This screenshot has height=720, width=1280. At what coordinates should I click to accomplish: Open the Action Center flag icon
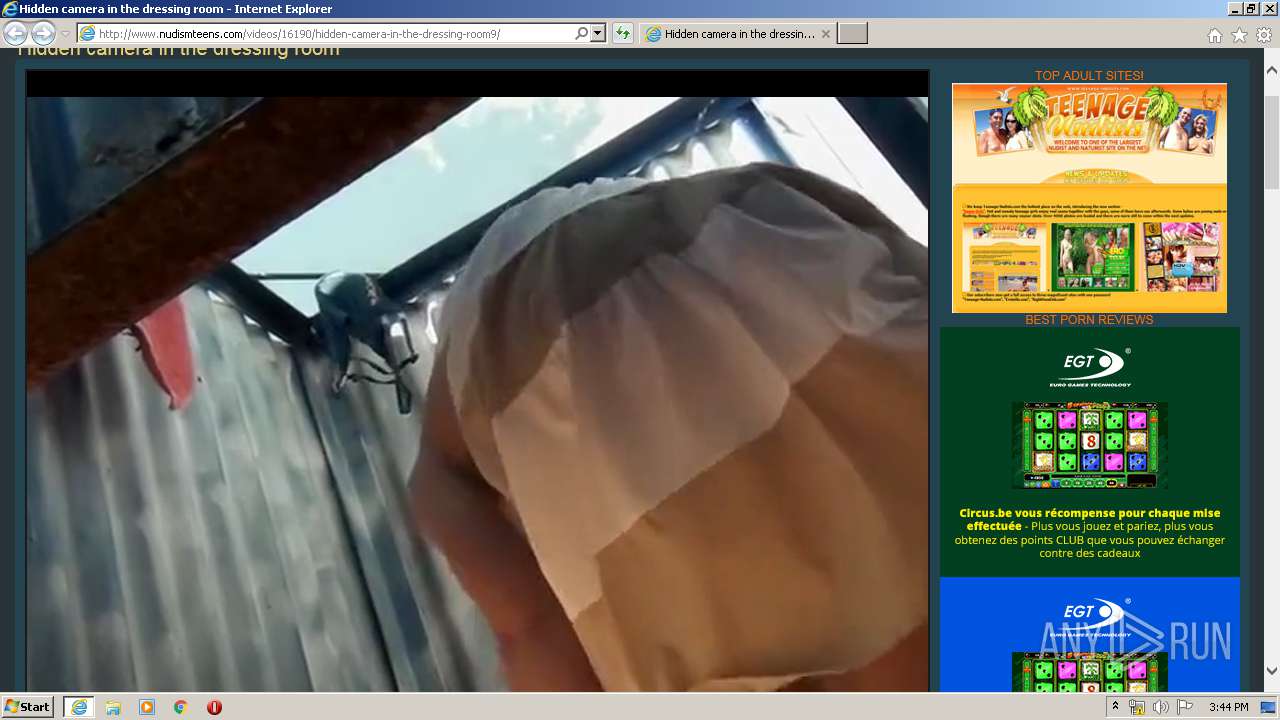click(x=1184, y=707)
